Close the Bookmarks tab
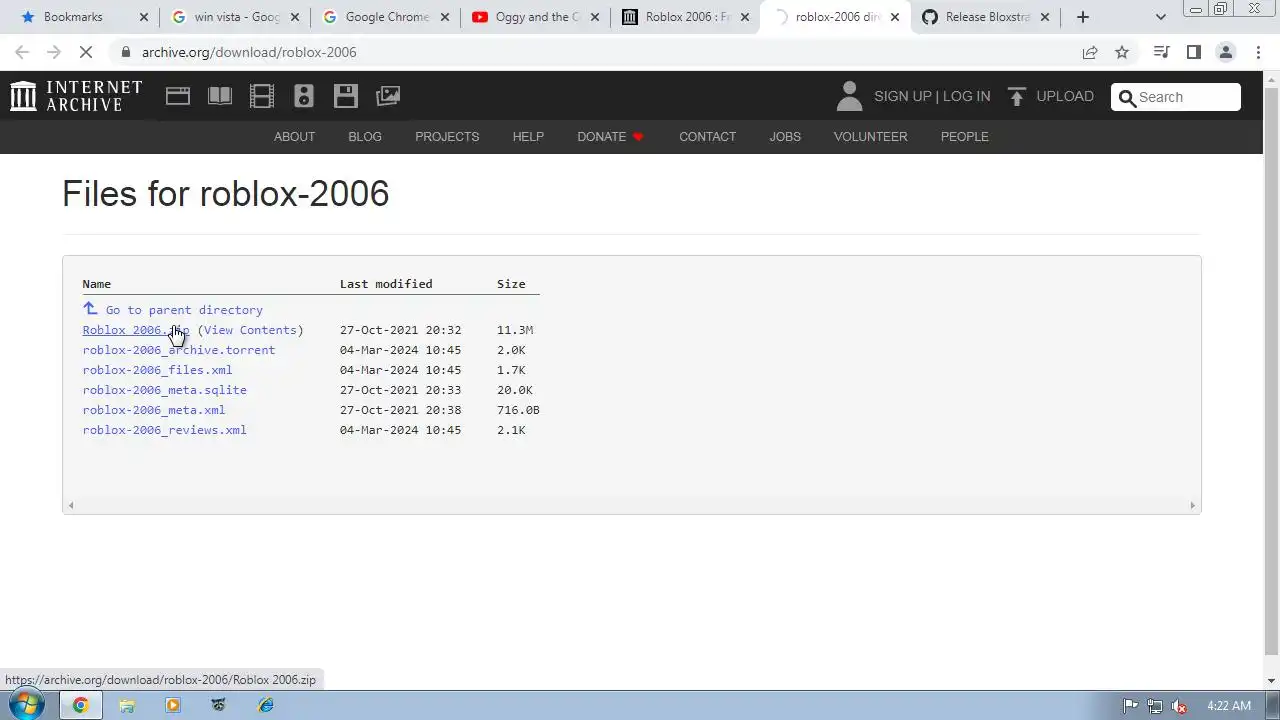The width and height of the screenshot is (1280, 720). tap(144, 17)
